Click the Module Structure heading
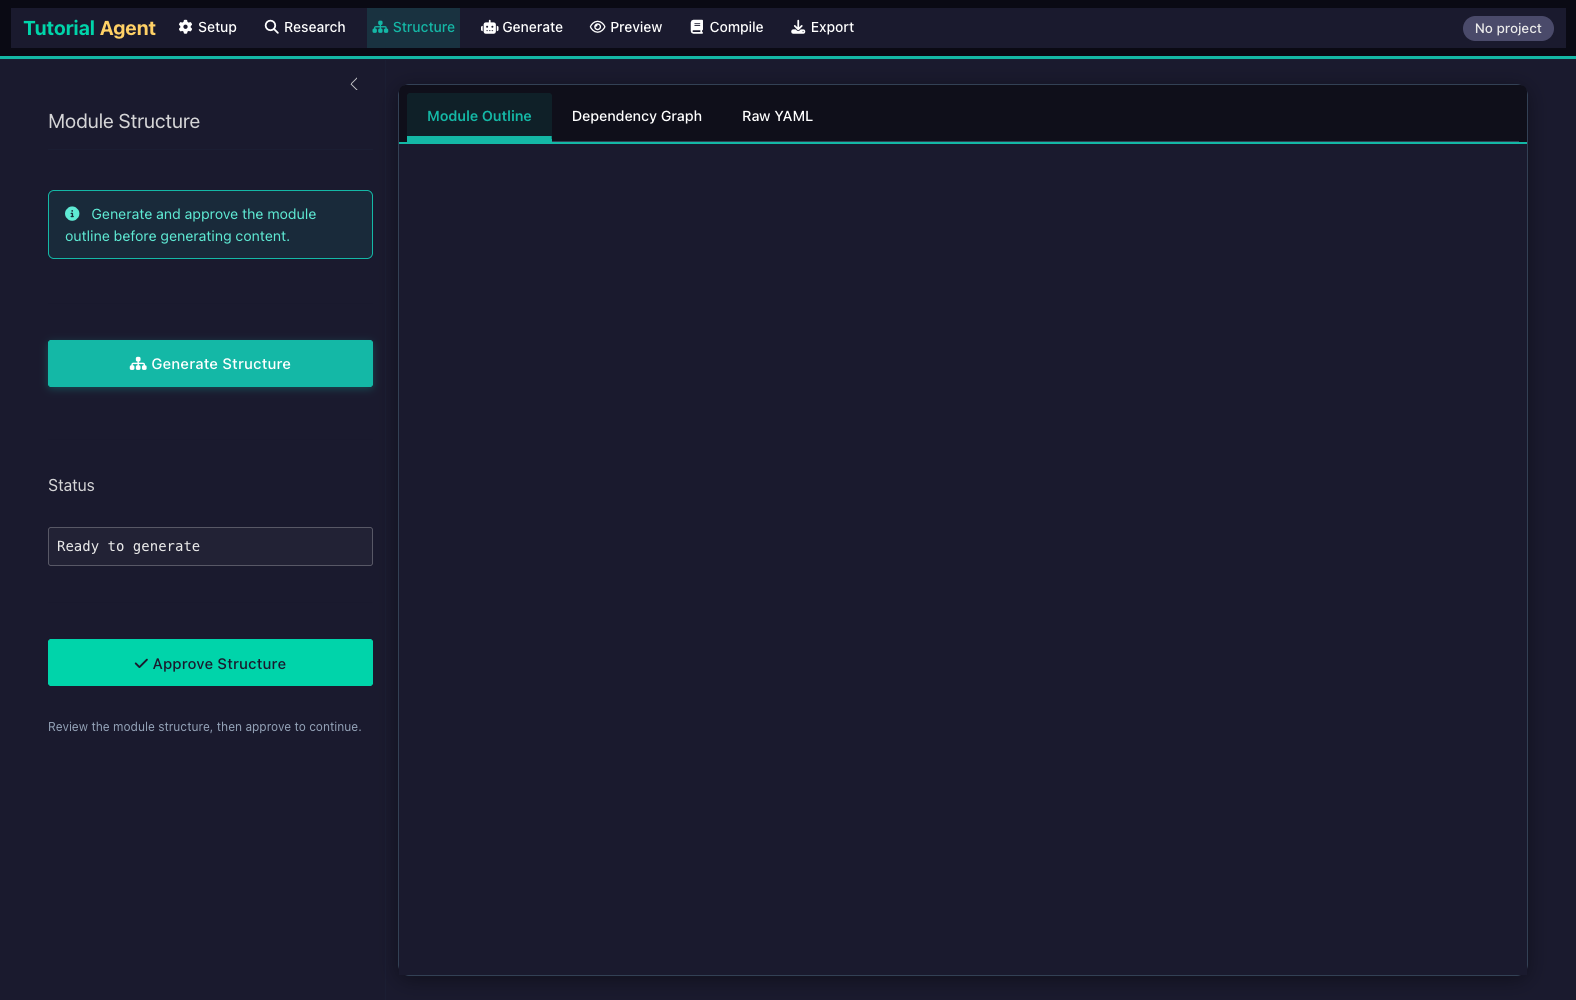Image resolution: width=1576 pixels, height=1000 pixels. 124,121
